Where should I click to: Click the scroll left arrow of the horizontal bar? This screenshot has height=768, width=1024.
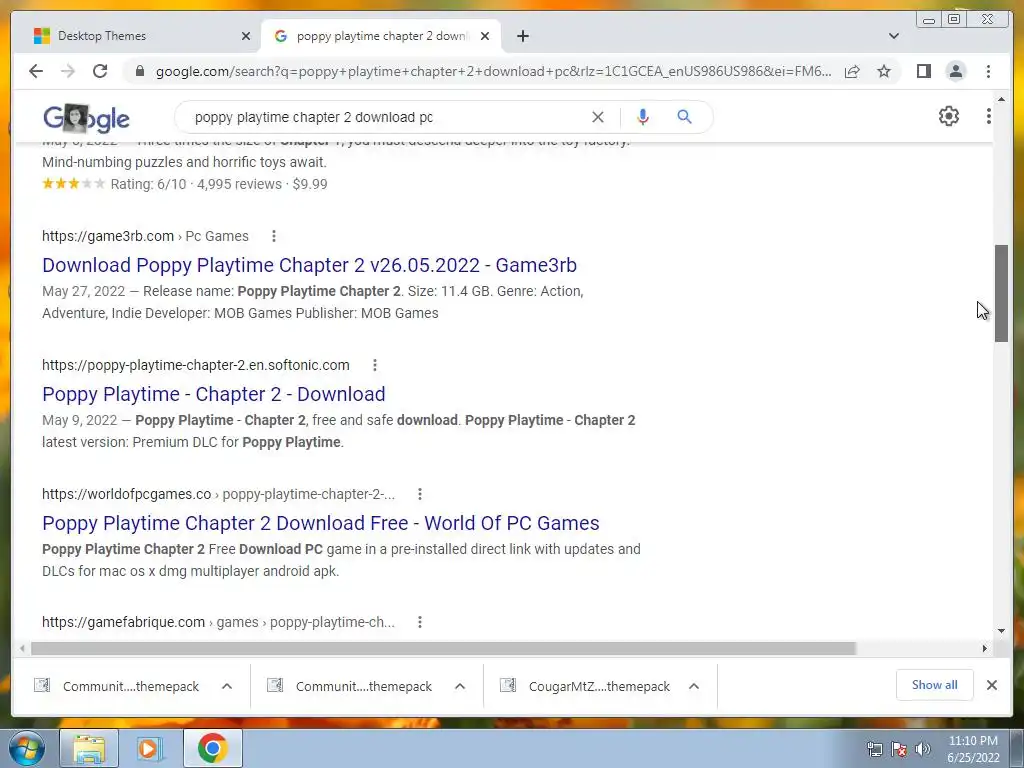[x=23, y=648]
